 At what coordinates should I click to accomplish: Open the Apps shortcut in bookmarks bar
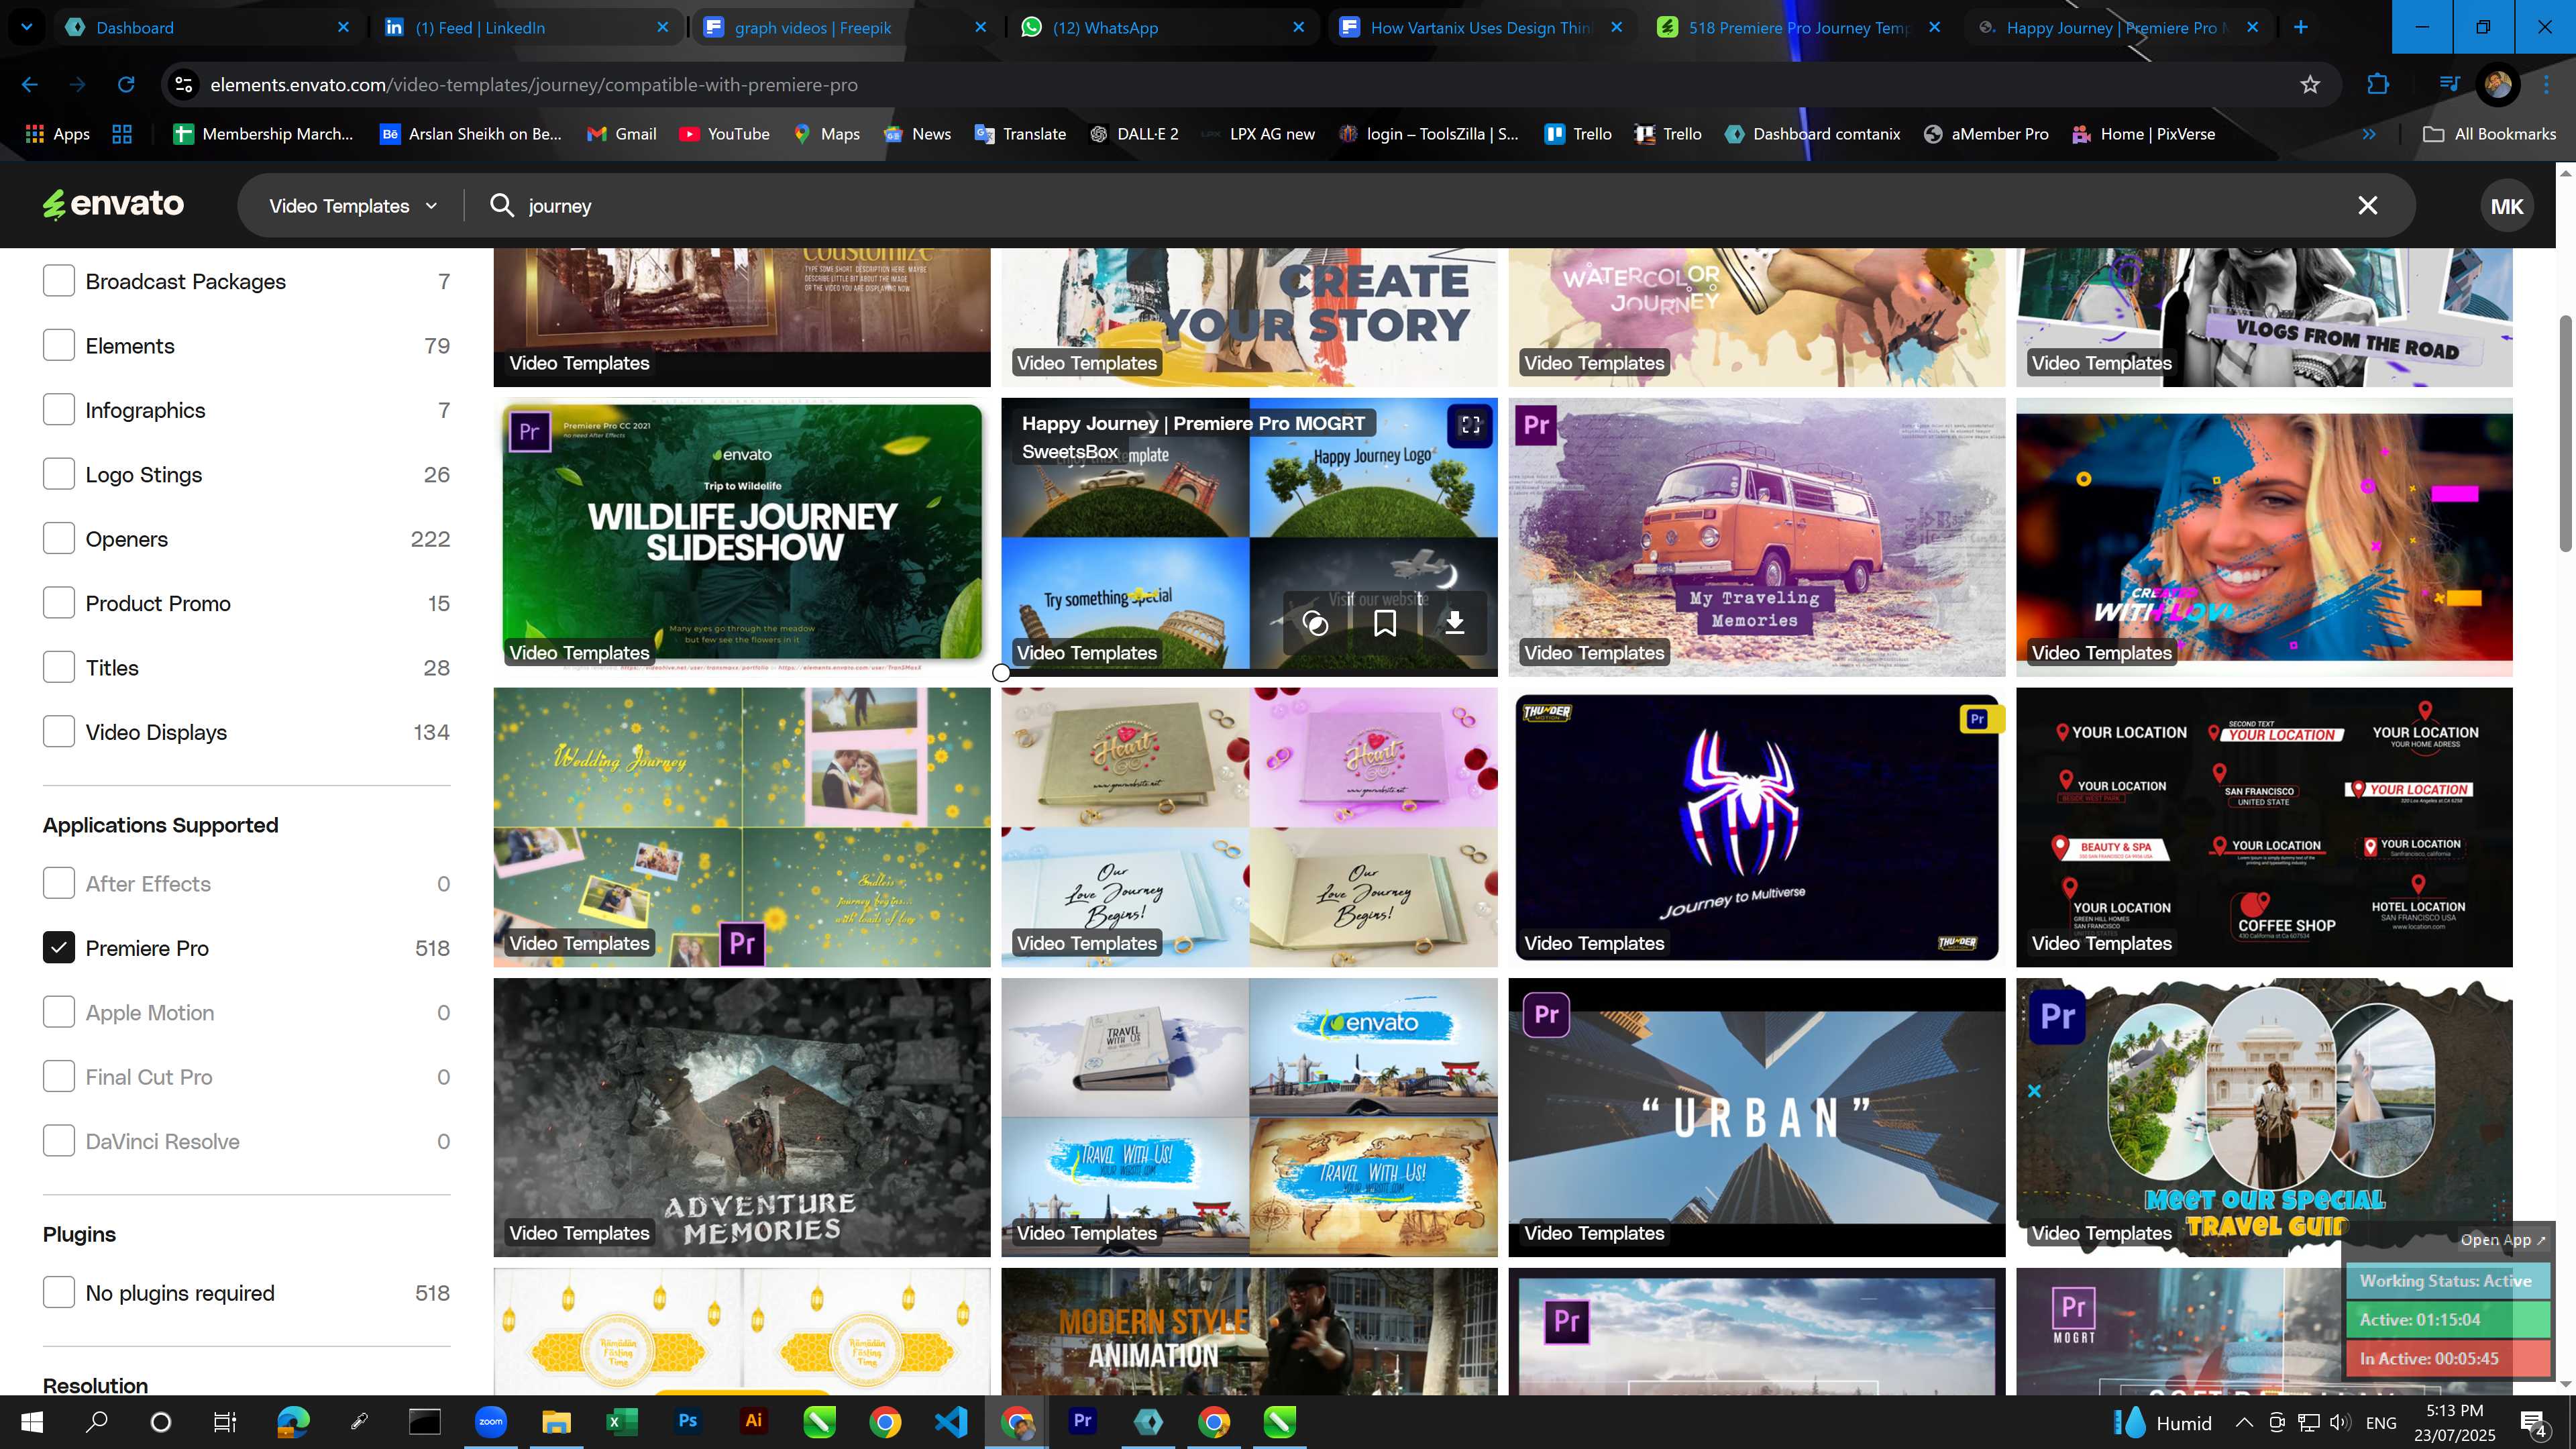pyautogui.click(x=57, y=134)
